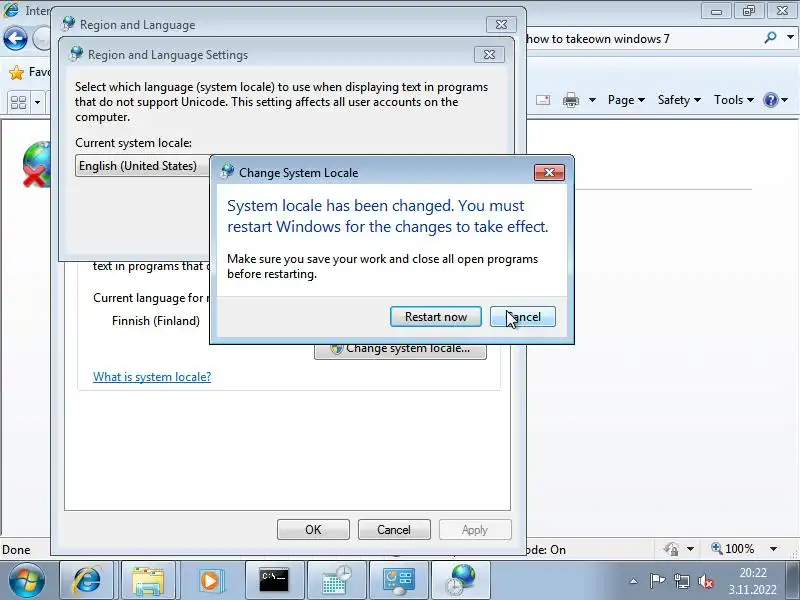Click Action Center flag tray icon
The height and width of the screenshot is (600, 800).
click(x=657, y=581)
